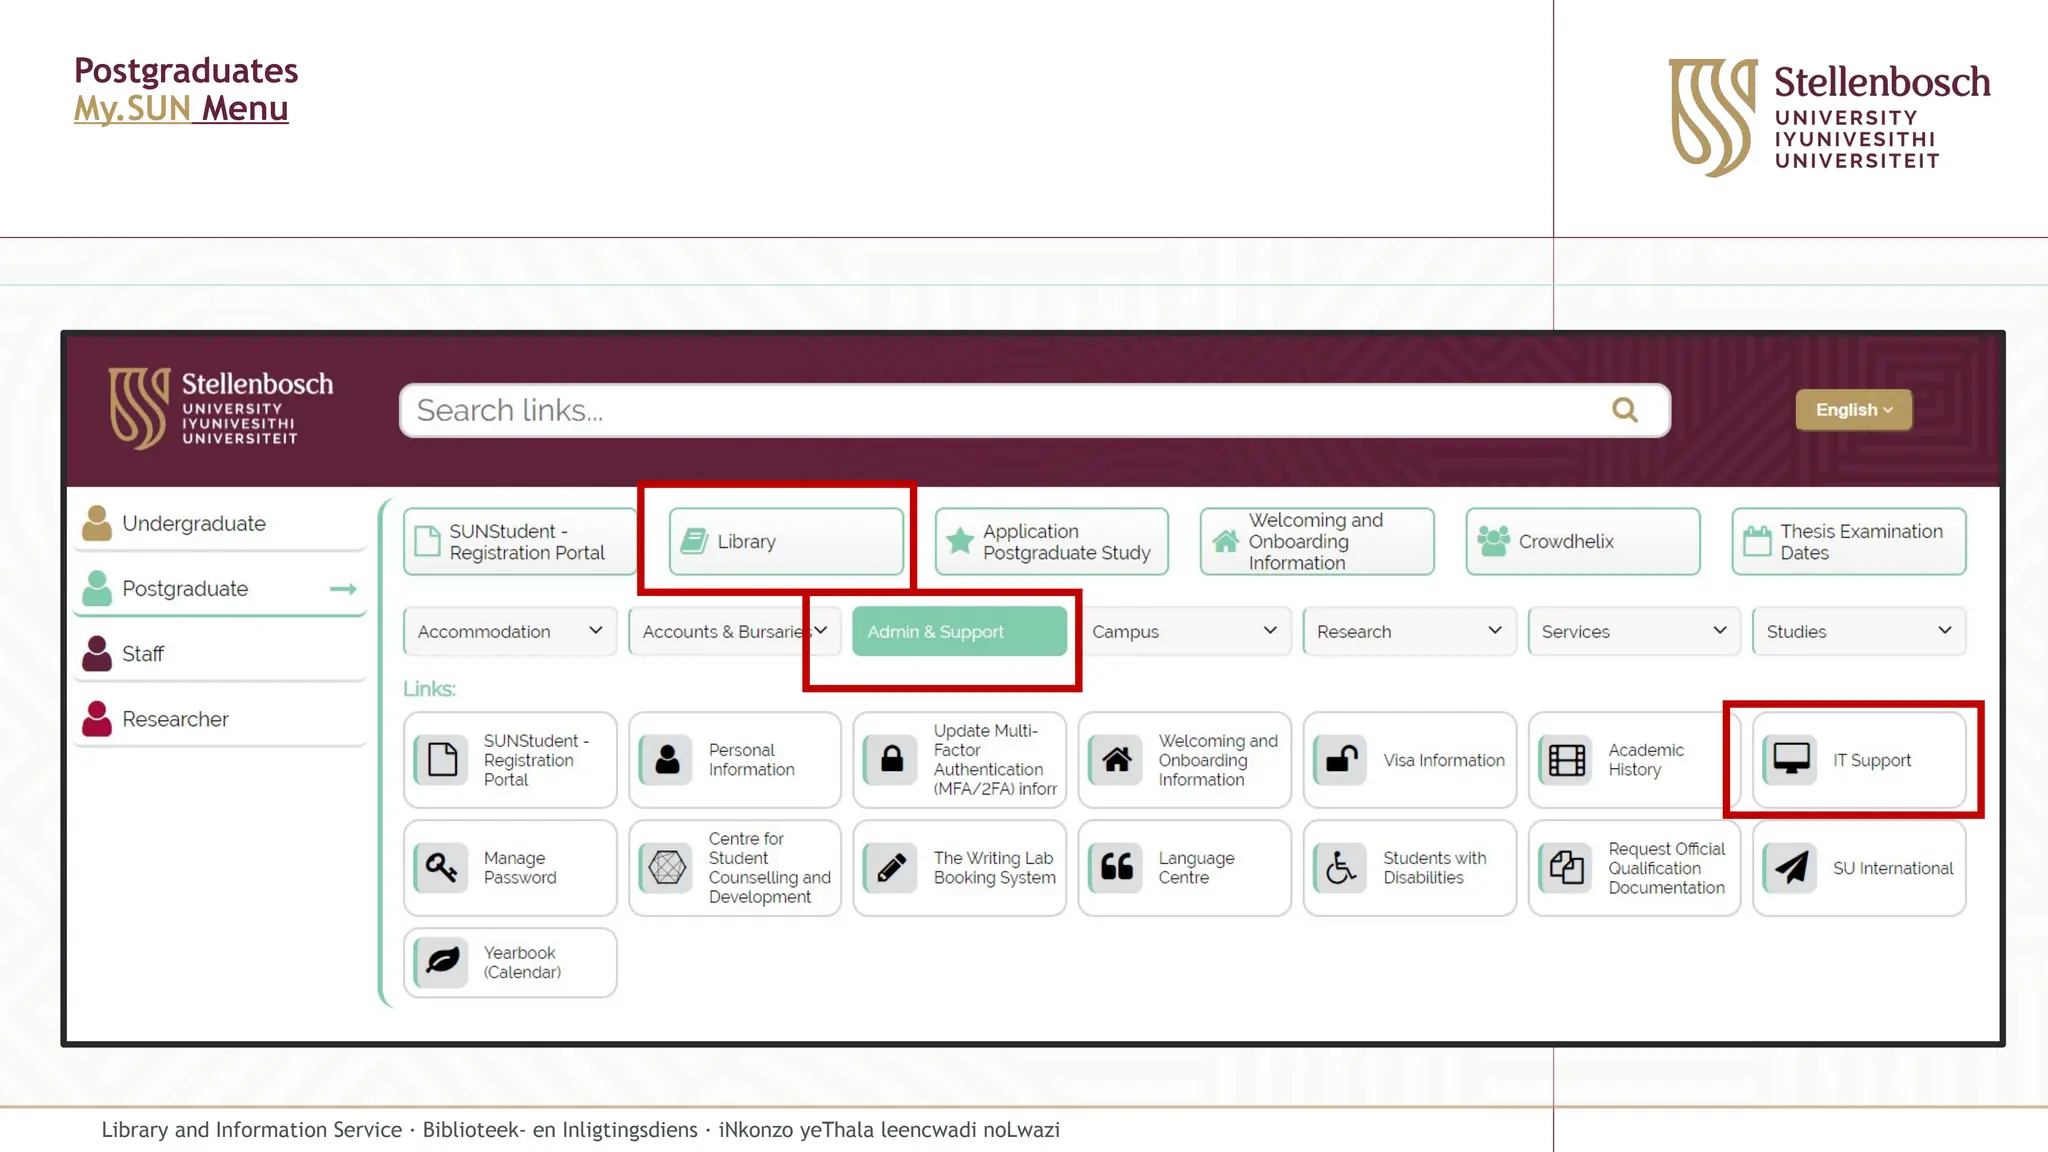Image resolution: width=2048 pixels, height=1152 pixels.
Task: Switch to the Researcher menu
Action: (175, 719)
